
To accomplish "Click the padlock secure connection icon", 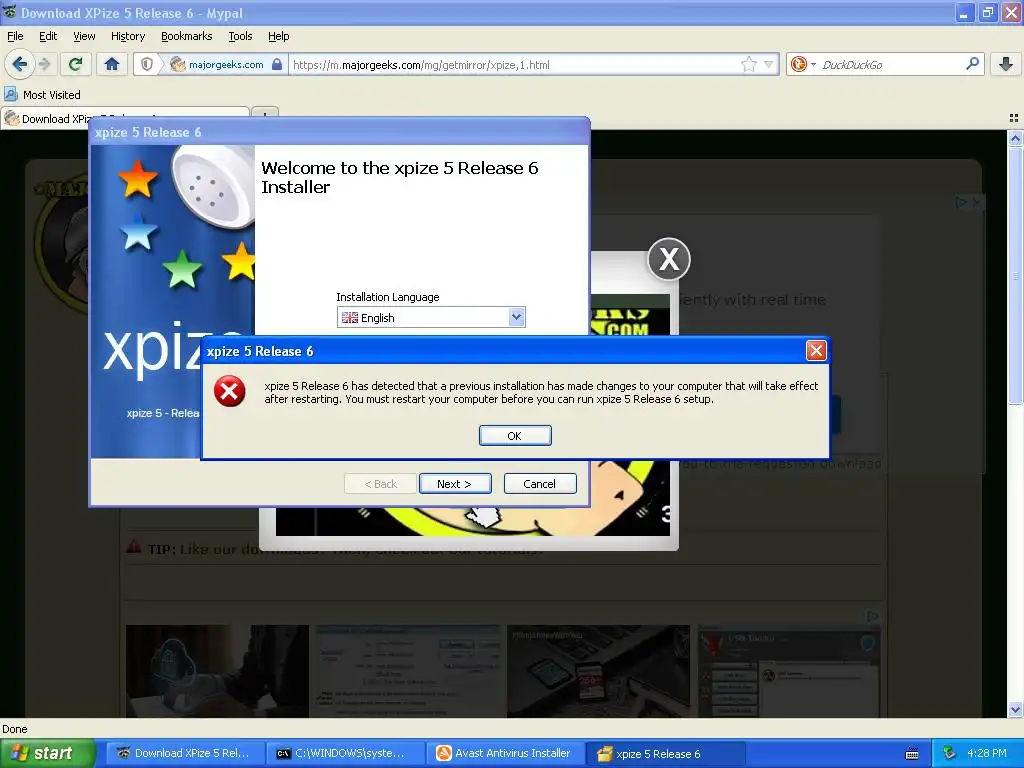I will [x=277, y=64].
